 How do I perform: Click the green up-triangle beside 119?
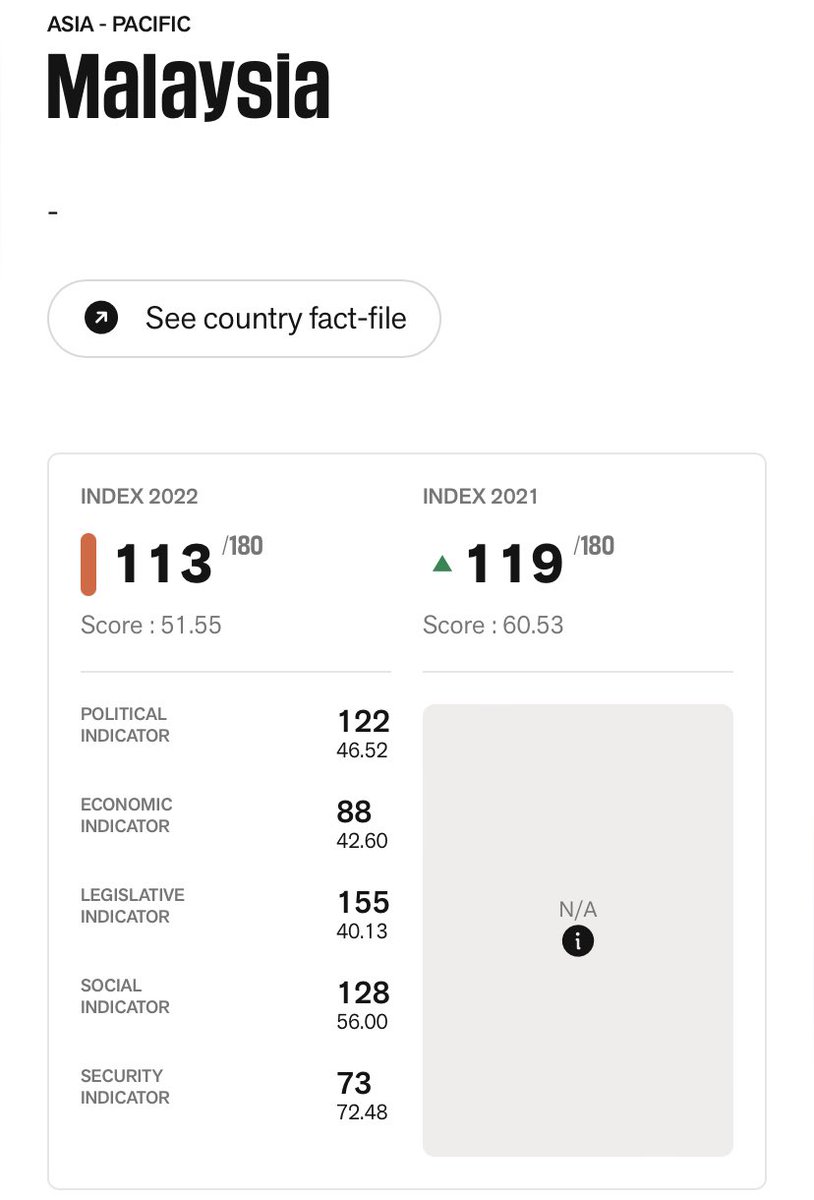(x=441, y=564)
